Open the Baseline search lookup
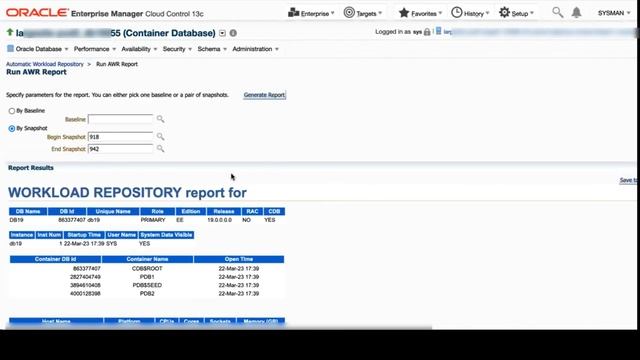The image size is (640, 360). 160,119
